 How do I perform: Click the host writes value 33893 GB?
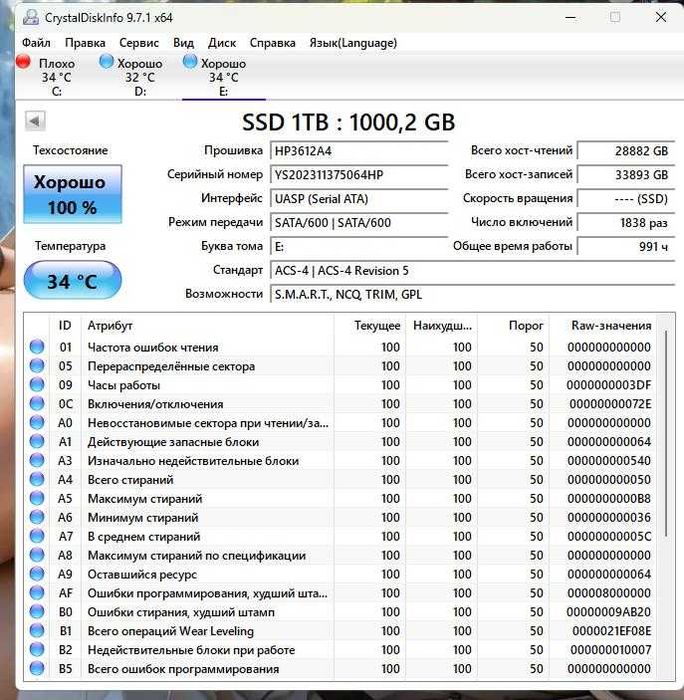click(626, 175)
